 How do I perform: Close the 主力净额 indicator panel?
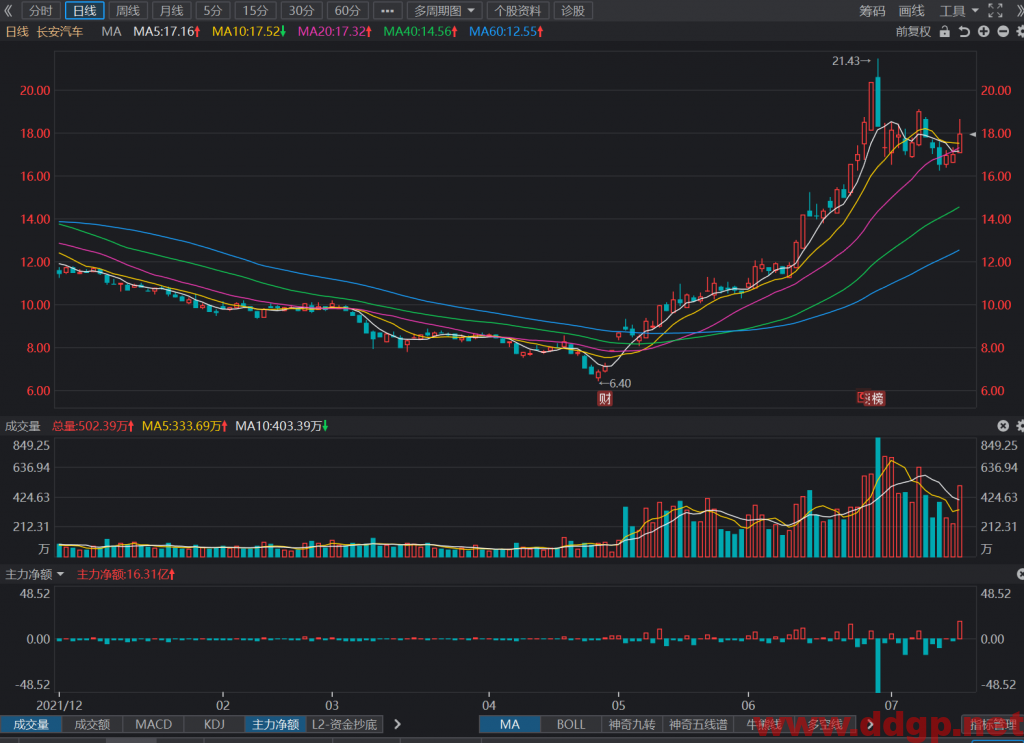pyautogui.click(x=1020, y=574)
